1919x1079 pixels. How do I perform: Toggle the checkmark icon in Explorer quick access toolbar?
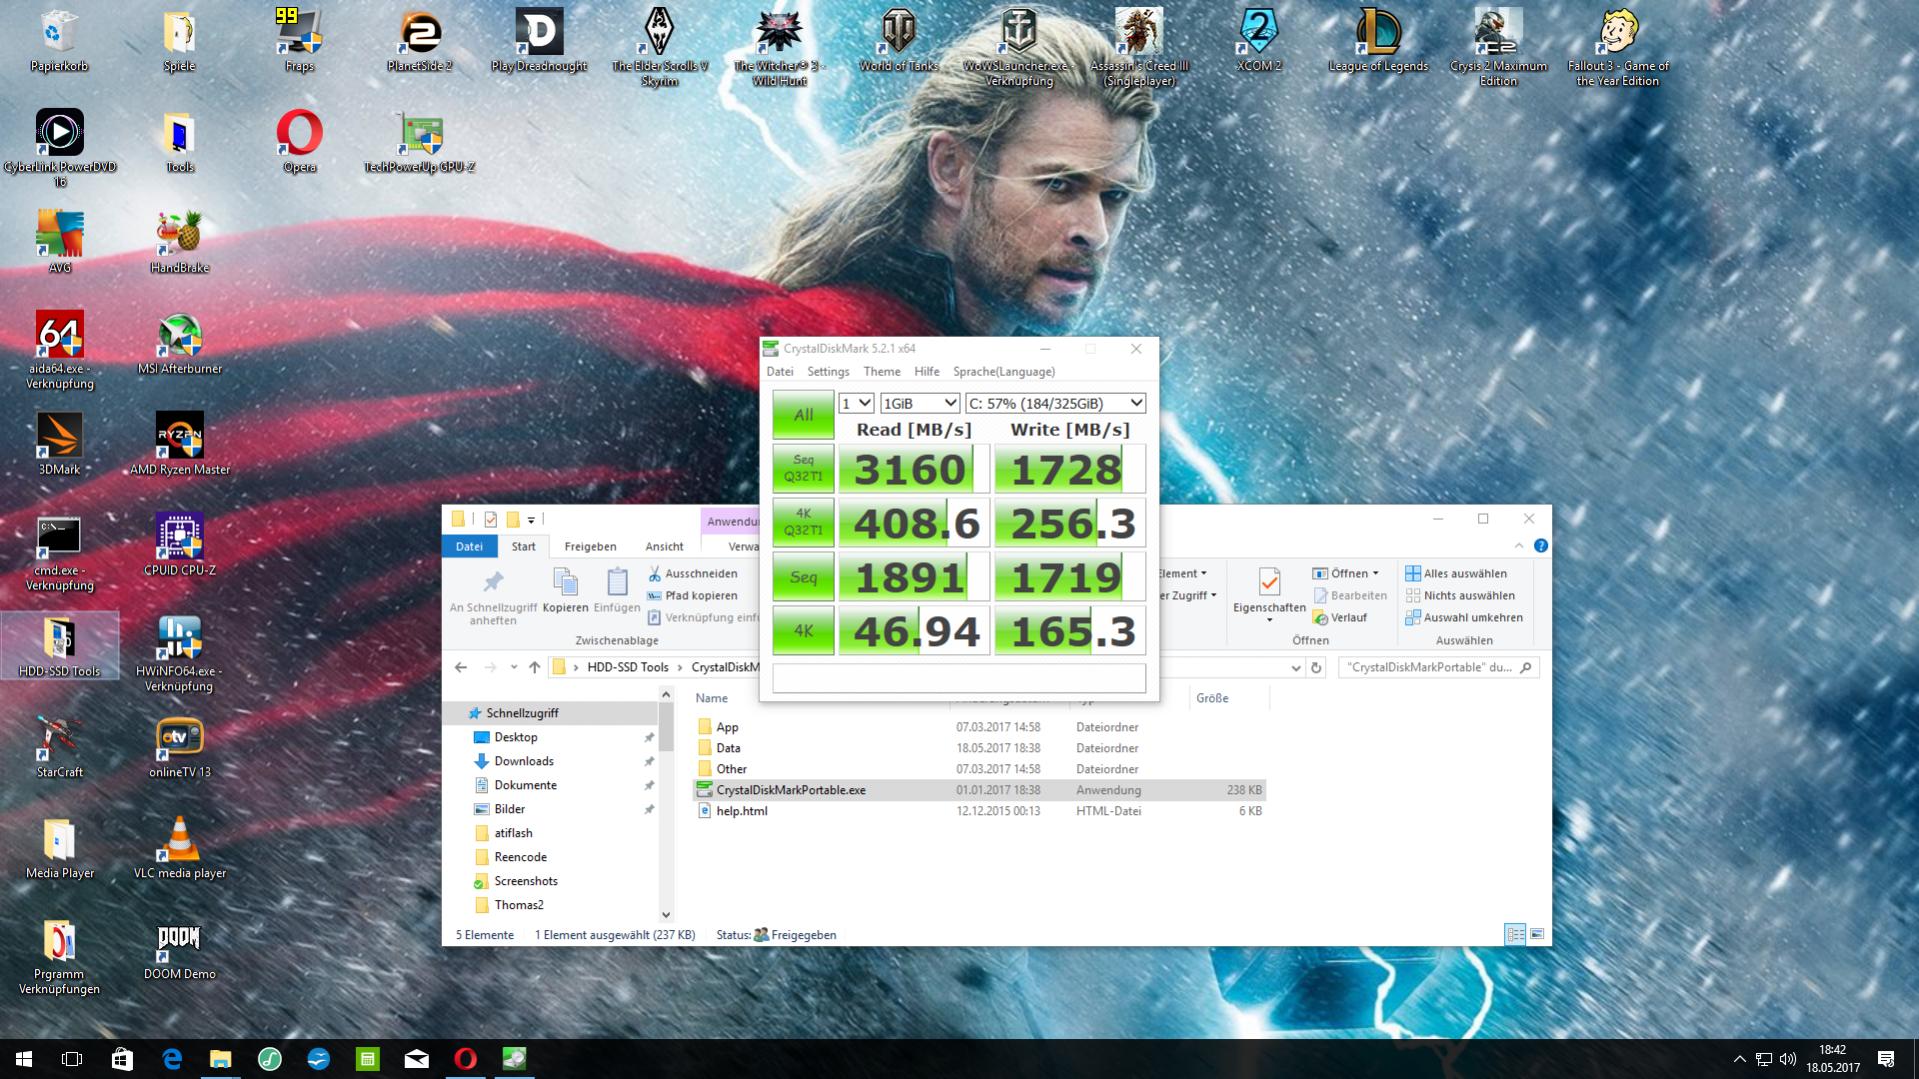[491, 519]
